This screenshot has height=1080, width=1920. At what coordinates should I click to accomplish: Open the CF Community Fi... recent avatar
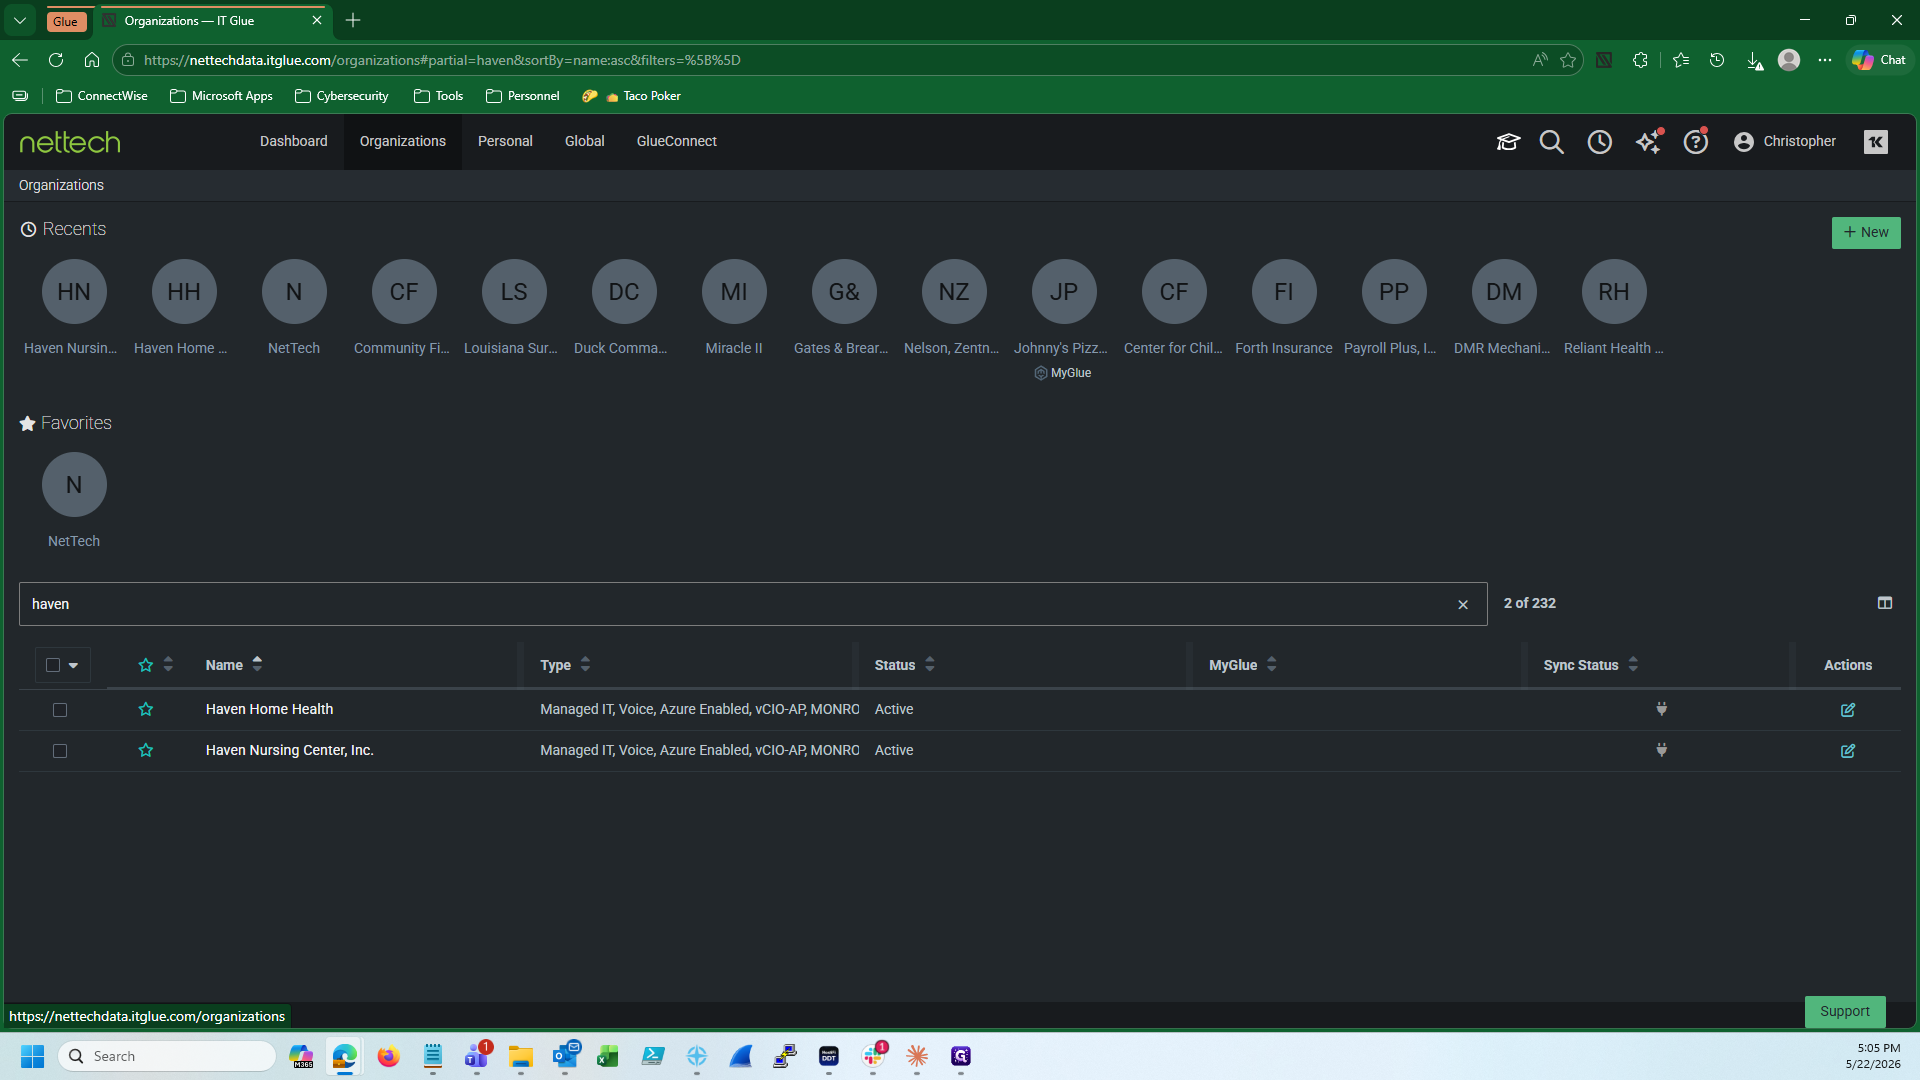pos(404,292)
